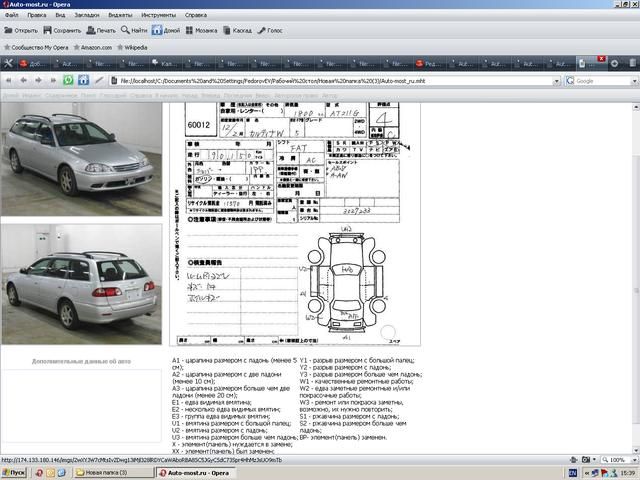
Task: Click the Opera quick launch icon
Action: coord(39,473)
